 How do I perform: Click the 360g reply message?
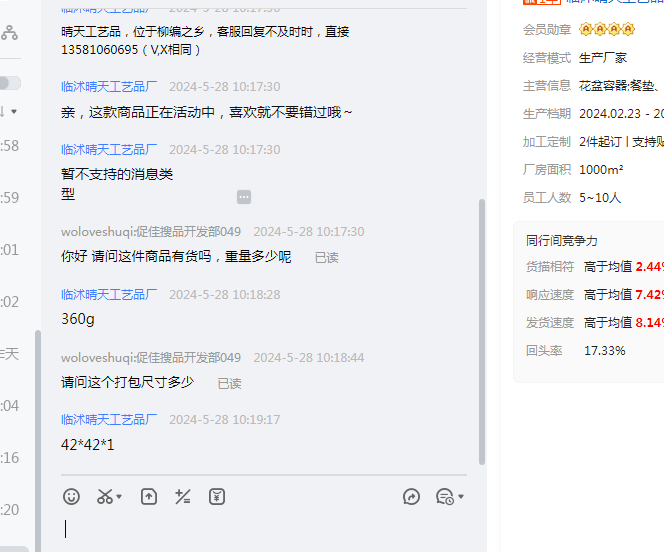click(x=78, y=319)
